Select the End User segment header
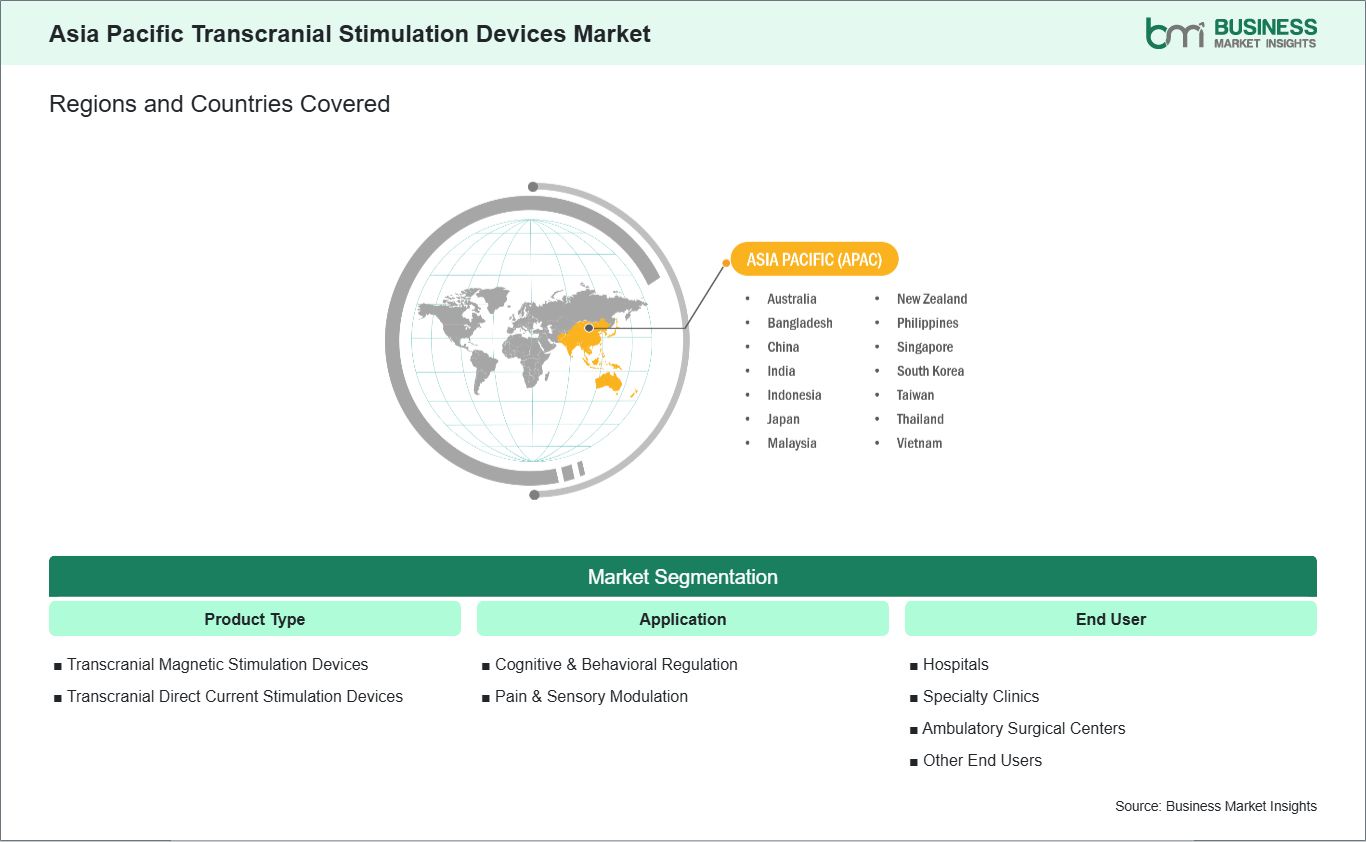1366x842 pixels. 1111,619
